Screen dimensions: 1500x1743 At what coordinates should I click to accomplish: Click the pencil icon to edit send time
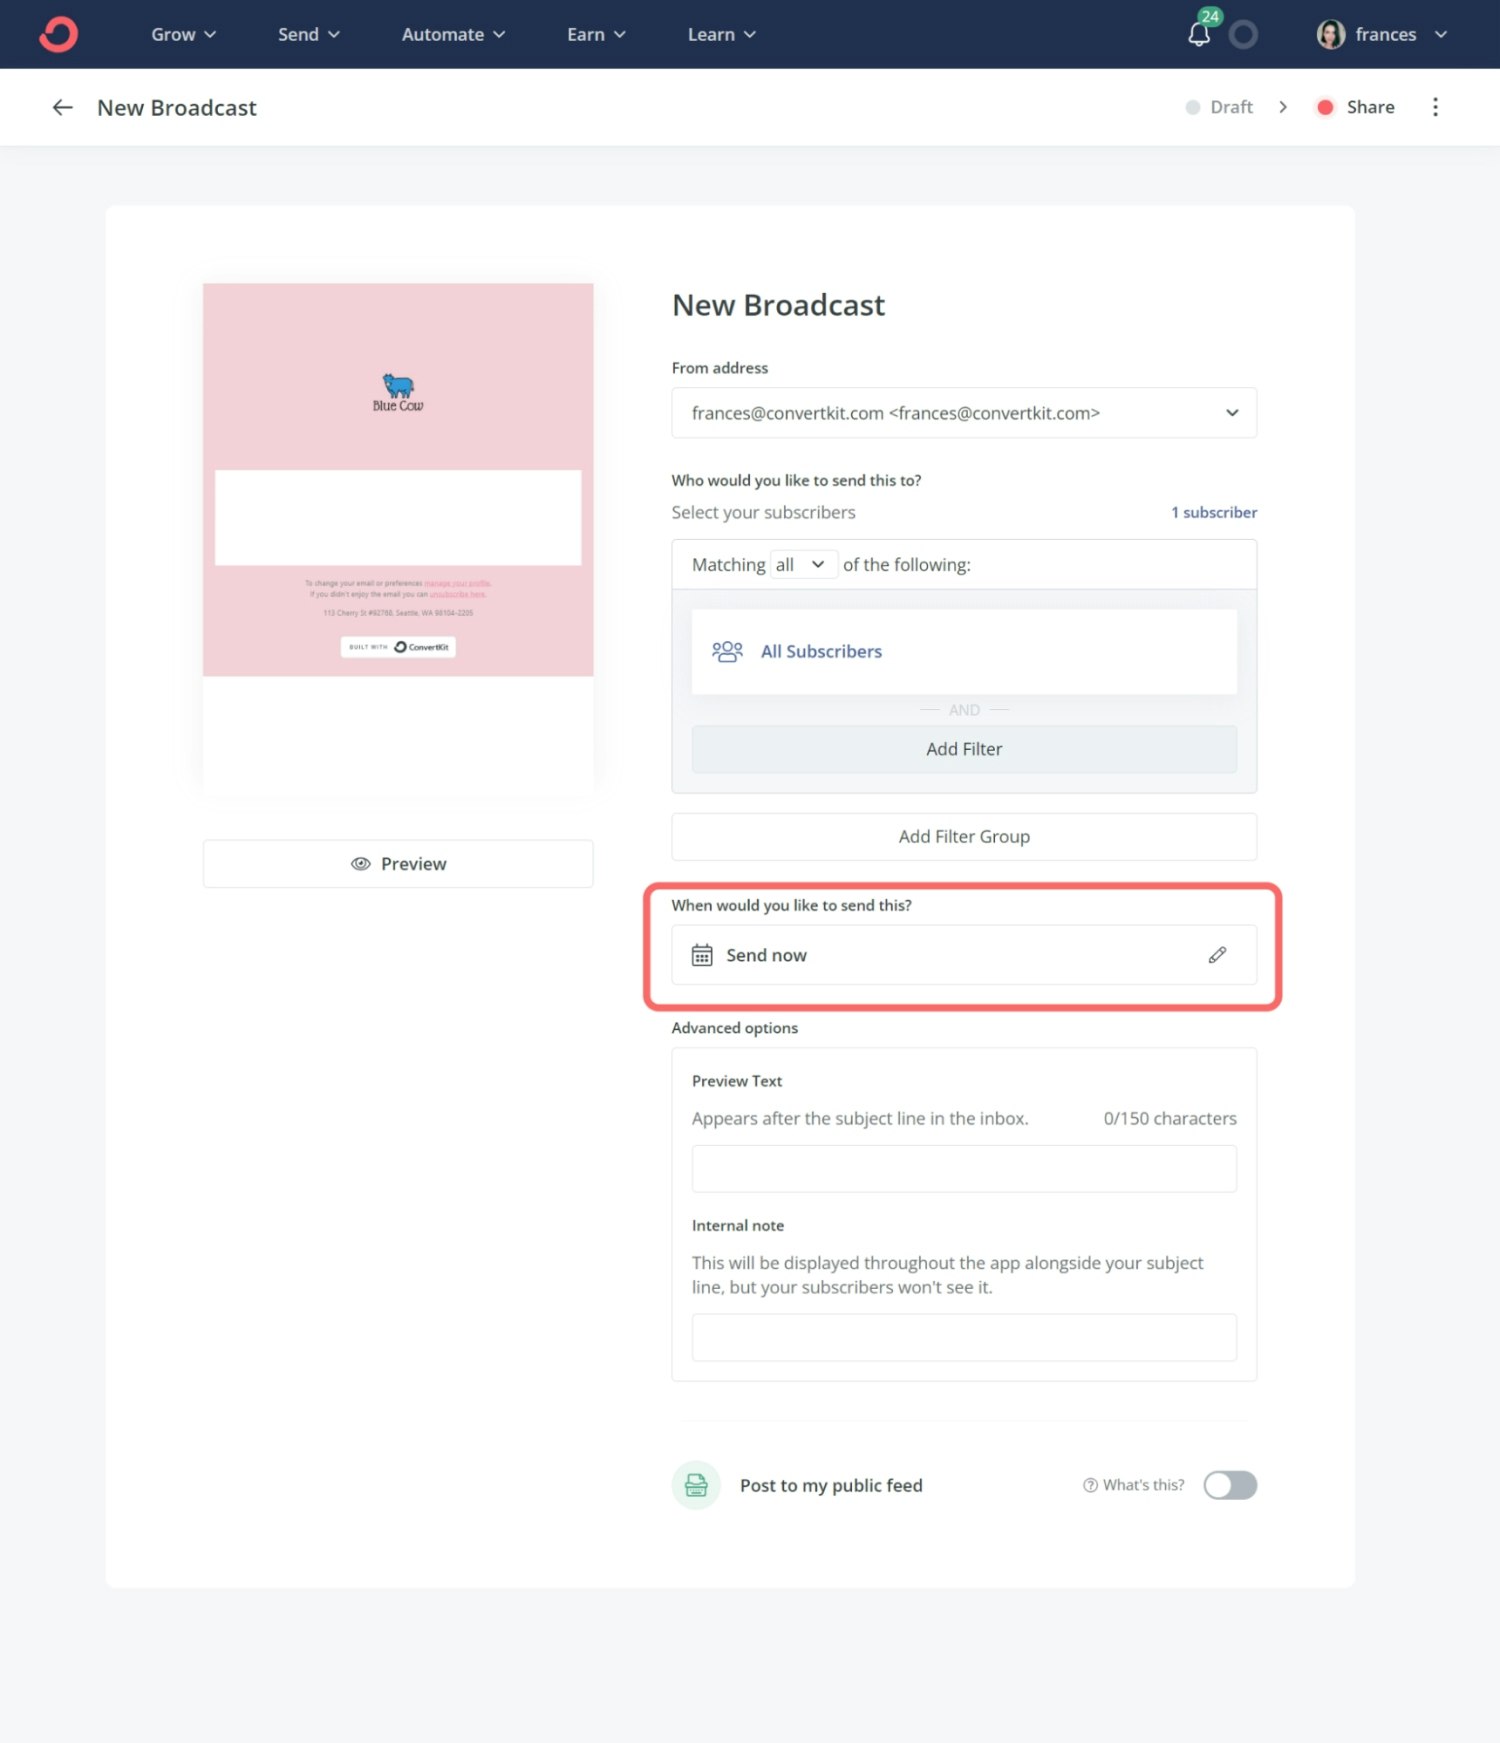point(1217,955)
